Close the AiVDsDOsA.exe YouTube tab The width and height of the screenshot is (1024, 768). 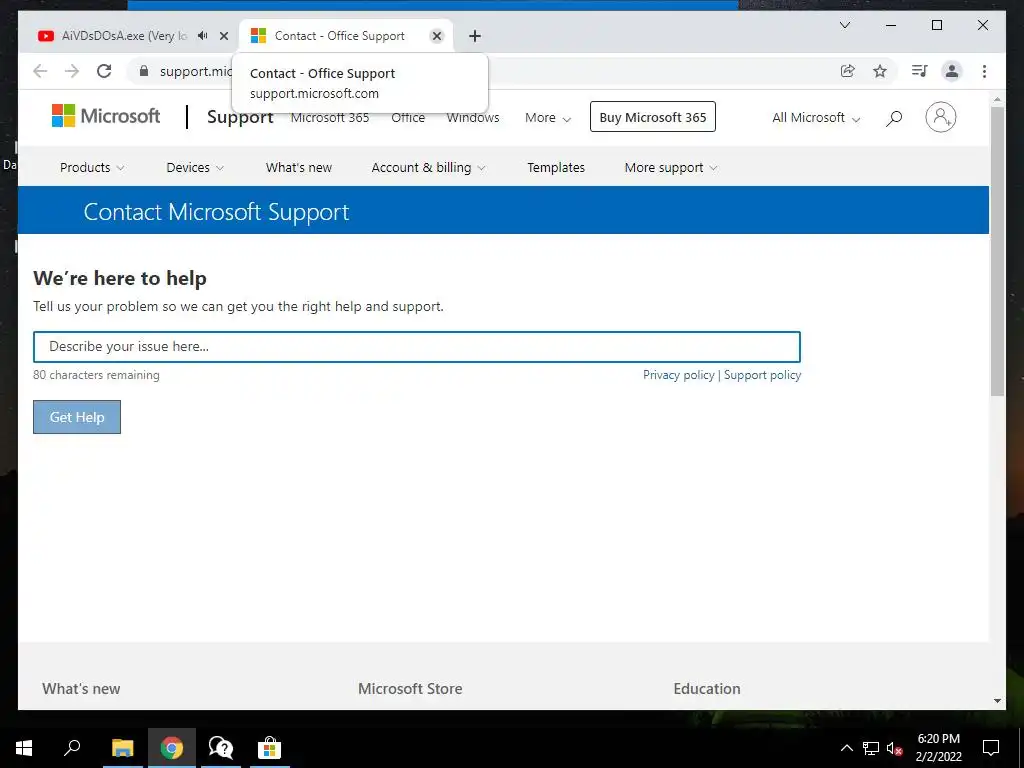(224, 36)
